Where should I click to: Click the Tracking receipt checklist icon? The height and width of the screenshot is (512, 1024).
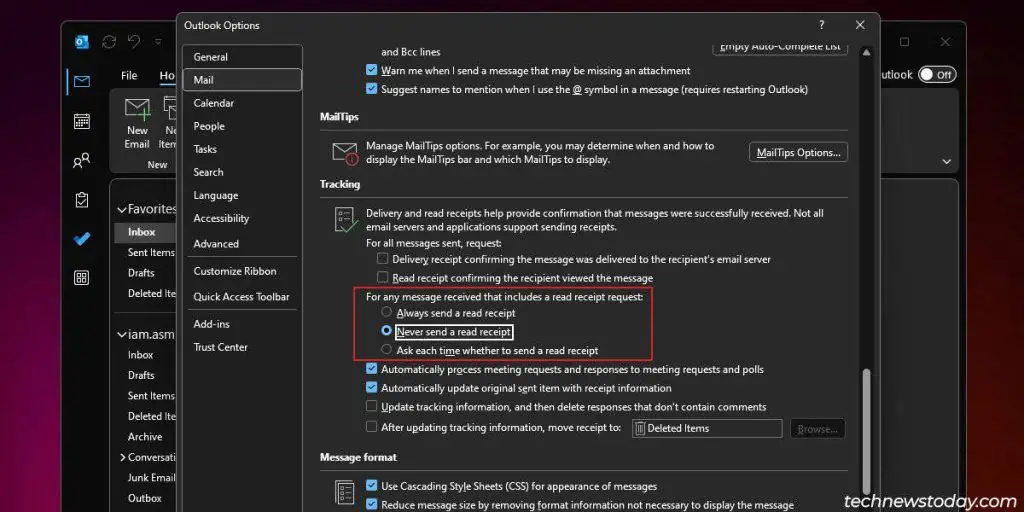345,221
